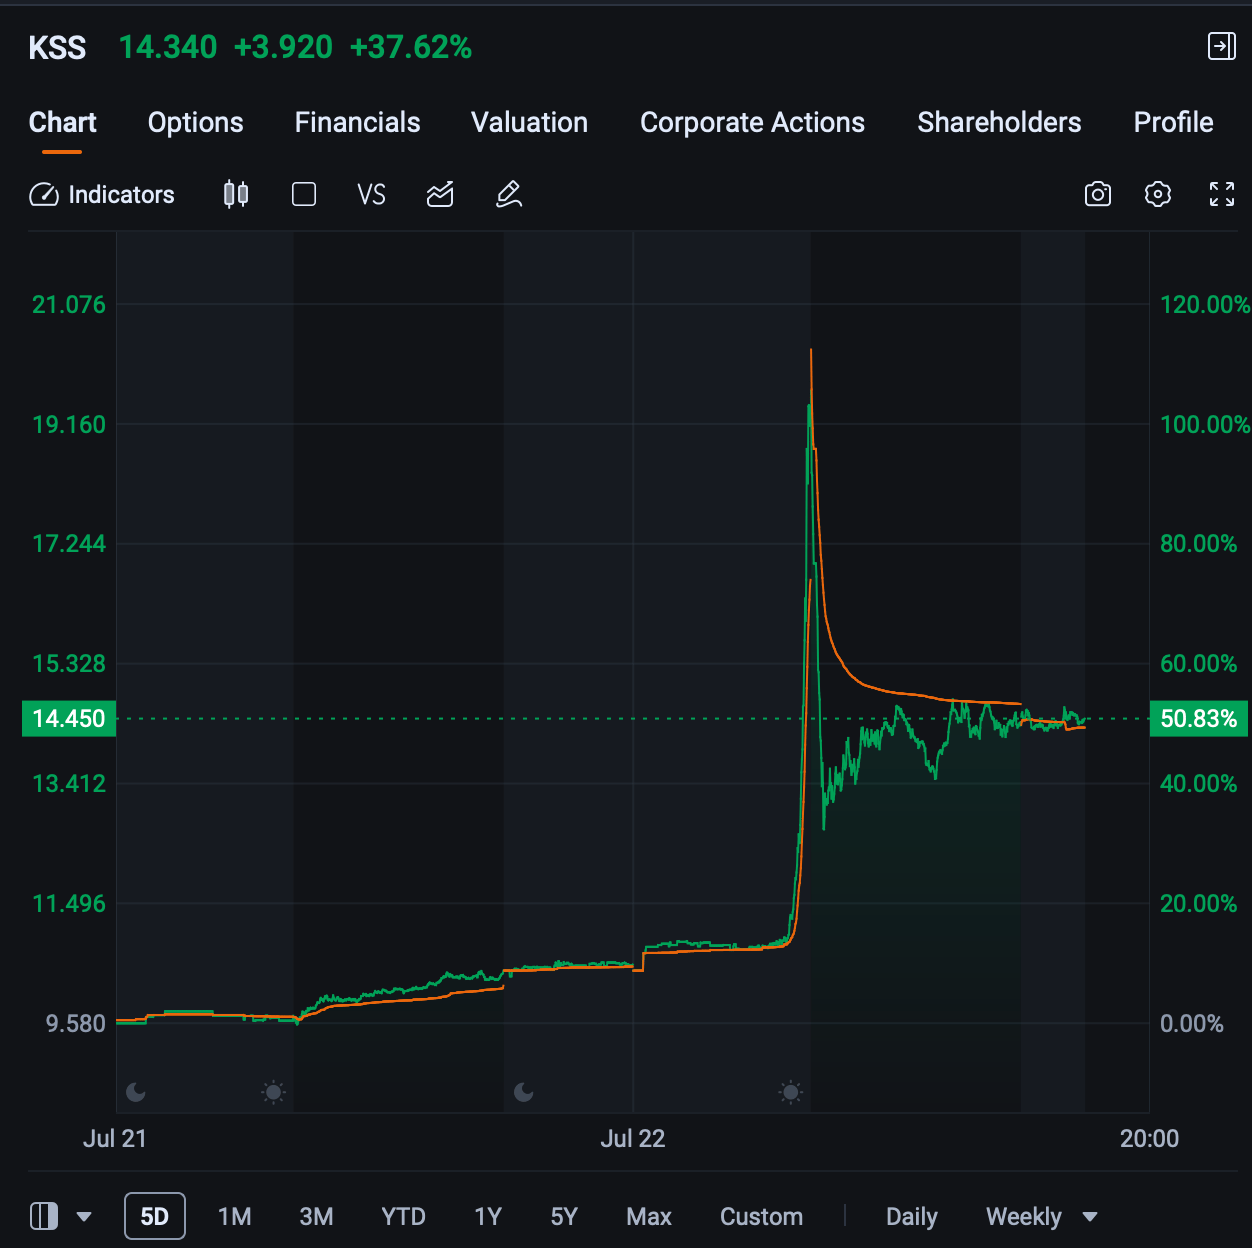Click the 14.450 current price label

(x=69, y=718)
